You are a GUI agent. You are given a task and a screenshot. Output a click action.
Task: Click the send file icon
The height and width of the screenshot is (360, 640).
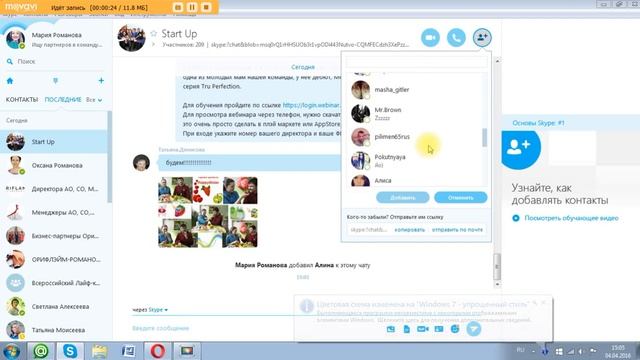click(x=407, y=329)
